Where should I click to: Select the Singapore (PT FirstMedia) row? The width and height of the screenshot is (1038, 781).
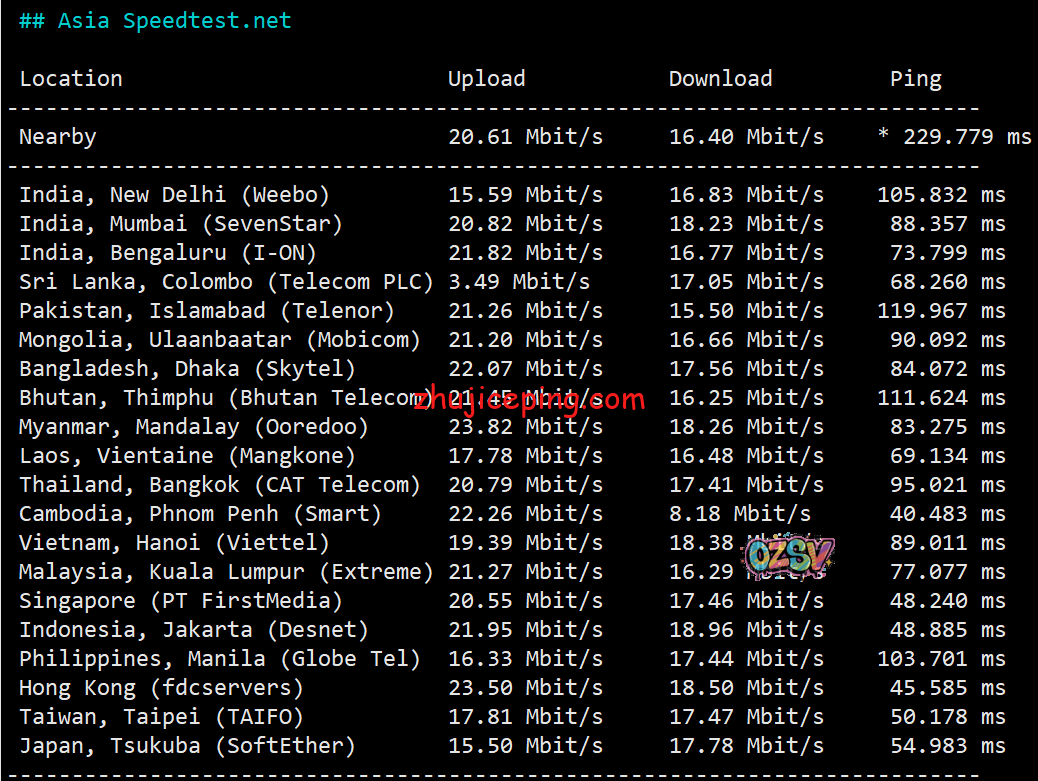tap(181, 601)
